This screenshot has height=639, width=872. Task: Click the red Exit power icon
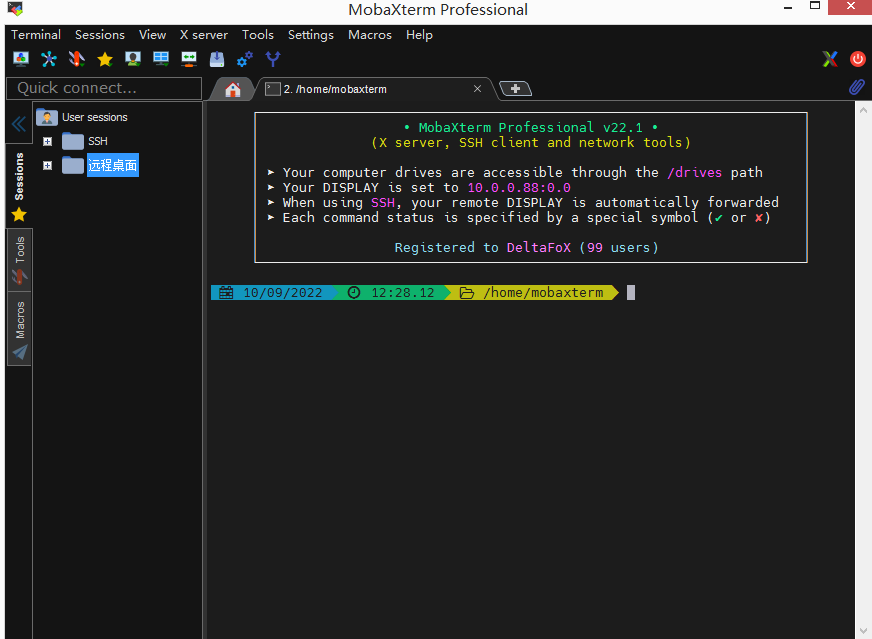pos(858,58)
